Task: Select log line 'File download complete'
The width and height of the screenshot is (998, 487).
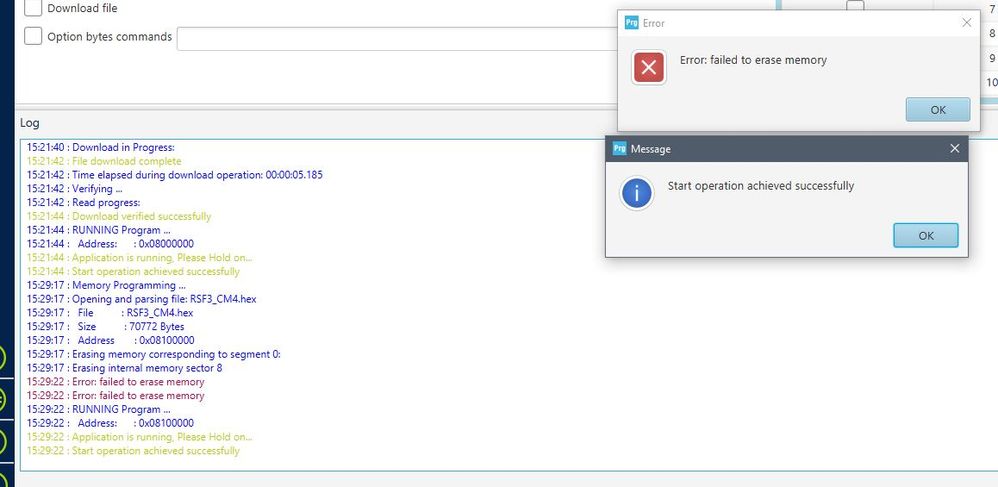Action: tap(104, 161)
